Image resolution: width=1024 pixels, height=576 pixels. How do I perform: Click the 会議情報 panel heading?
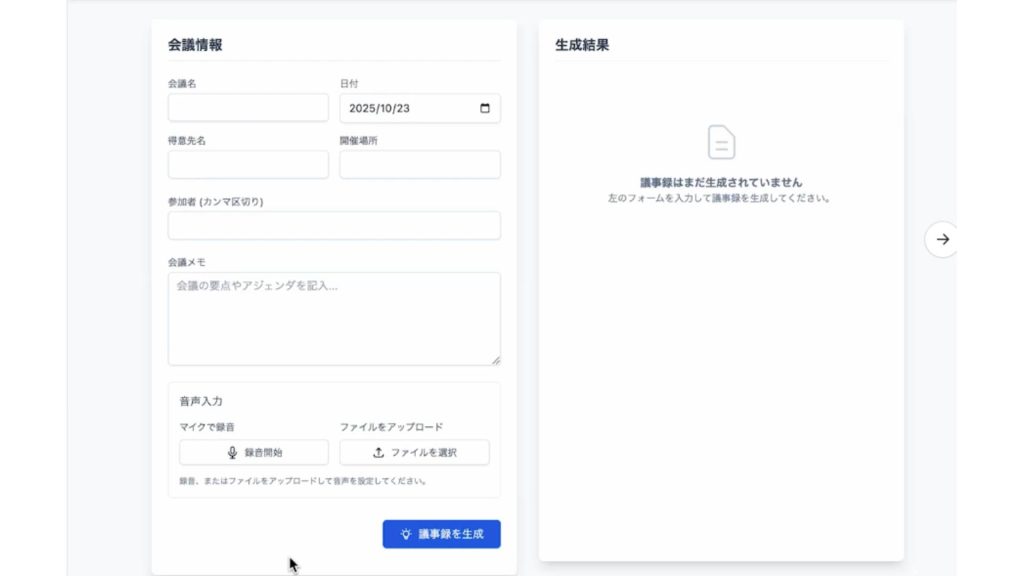click(x=195, y=44)
